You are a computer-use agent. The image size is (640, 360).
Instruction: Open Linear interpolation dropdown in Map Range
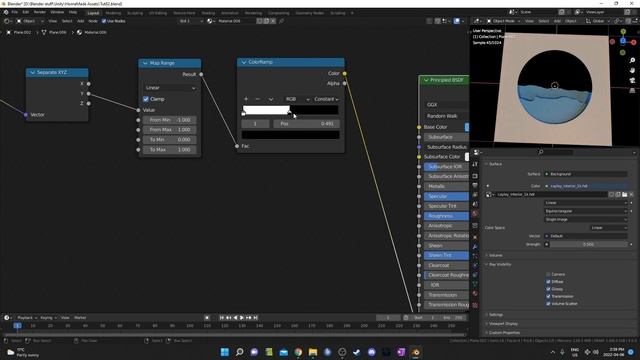coord(170,88)
